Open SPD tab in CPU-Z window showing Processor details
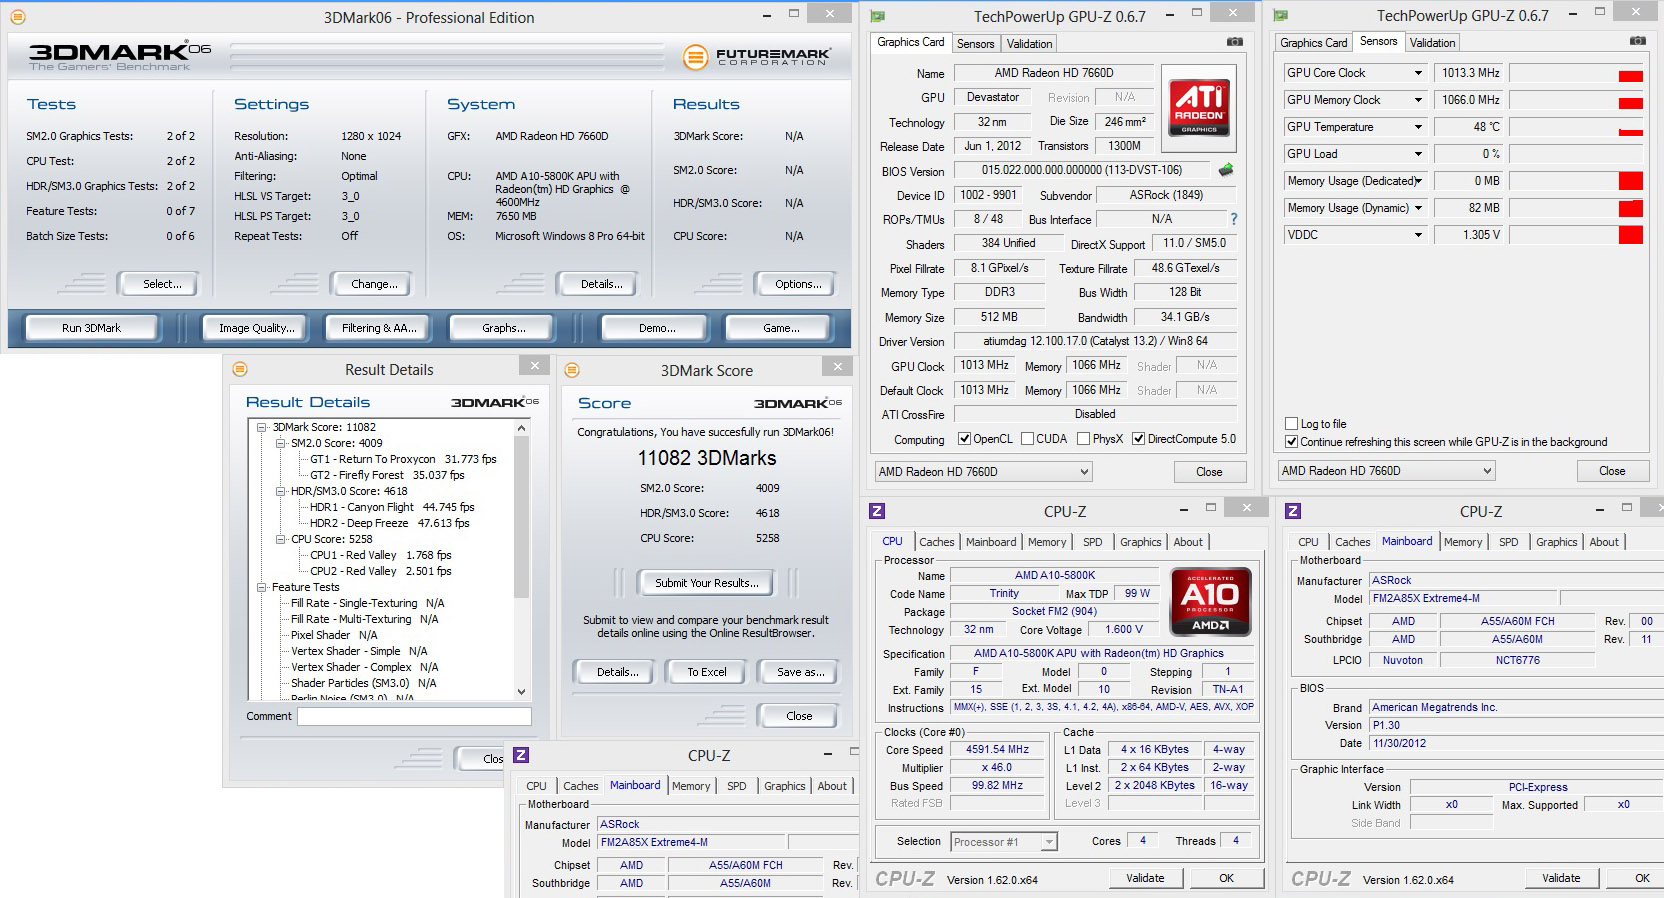 (x=1093, y=542)
